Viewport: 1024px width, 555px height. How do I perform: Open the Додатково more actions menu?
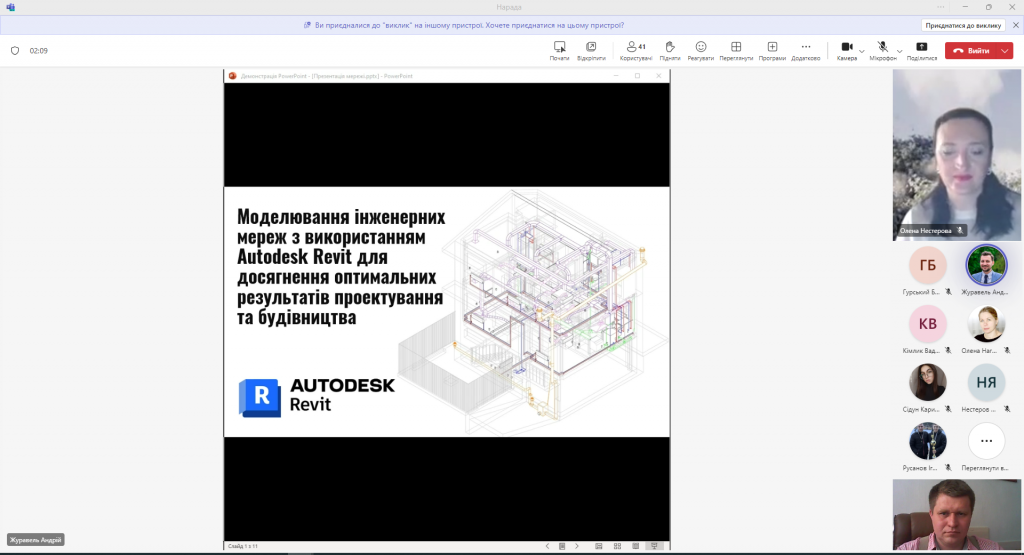pyautogui.click(x=806, y=47)
